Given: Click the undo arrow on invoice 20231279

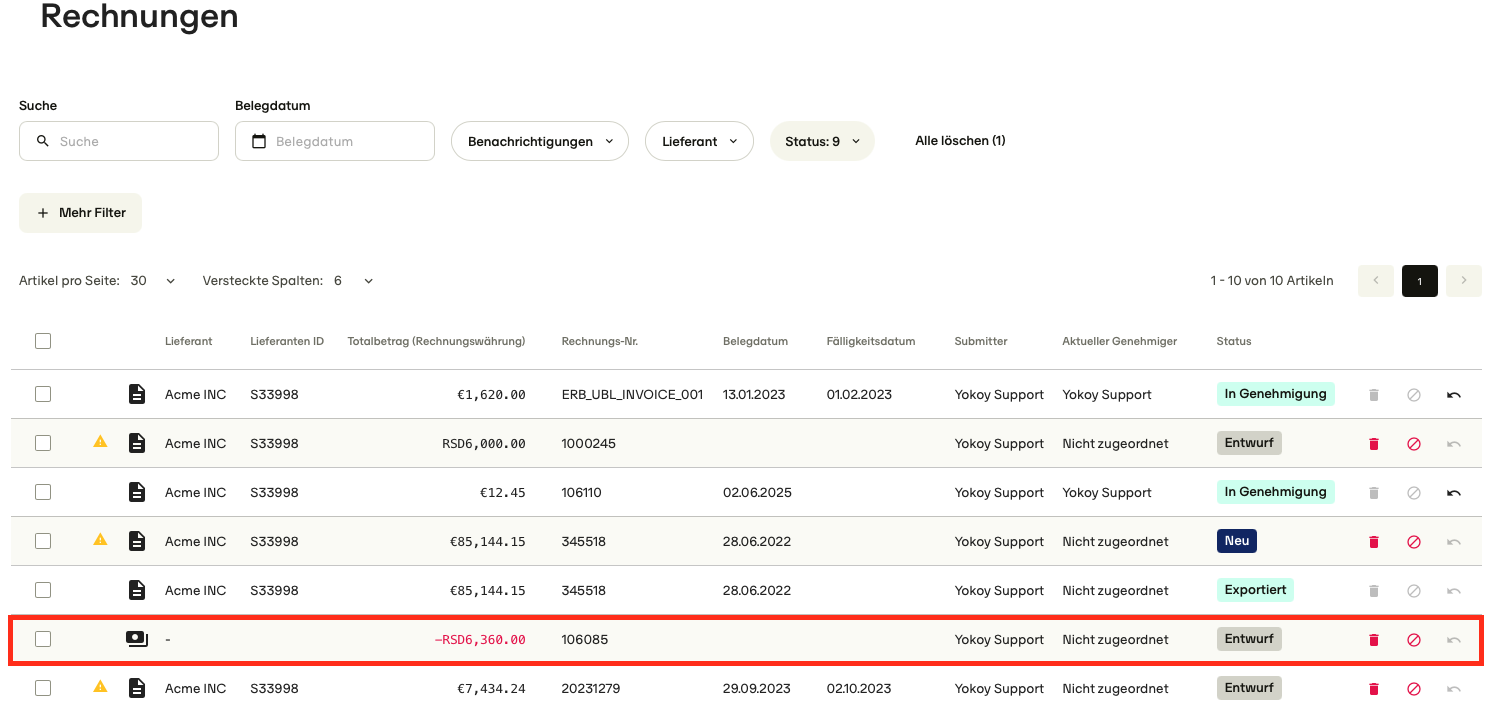Looking at the screenshot, I should click(x=1453, y=688).
